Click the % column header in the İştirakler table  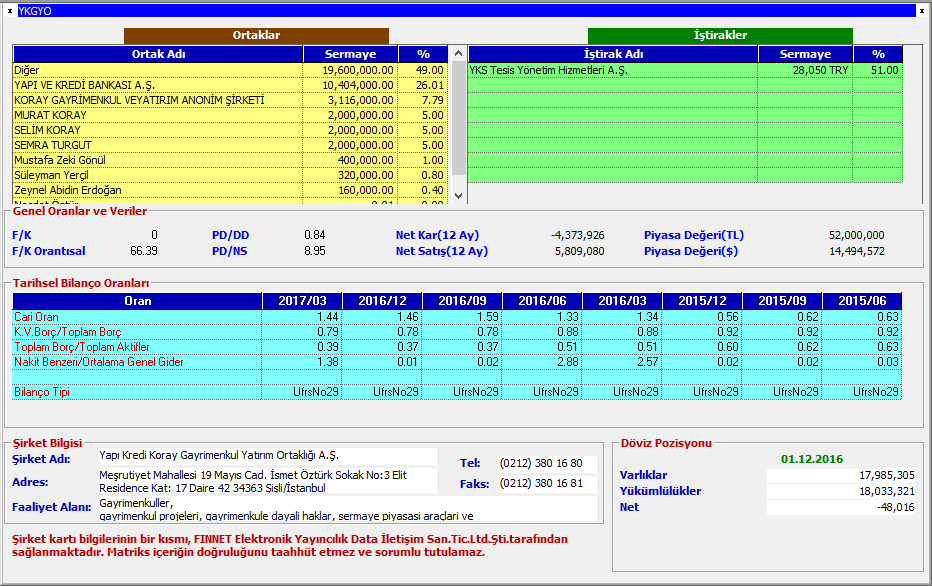click(x=878, y=54)
